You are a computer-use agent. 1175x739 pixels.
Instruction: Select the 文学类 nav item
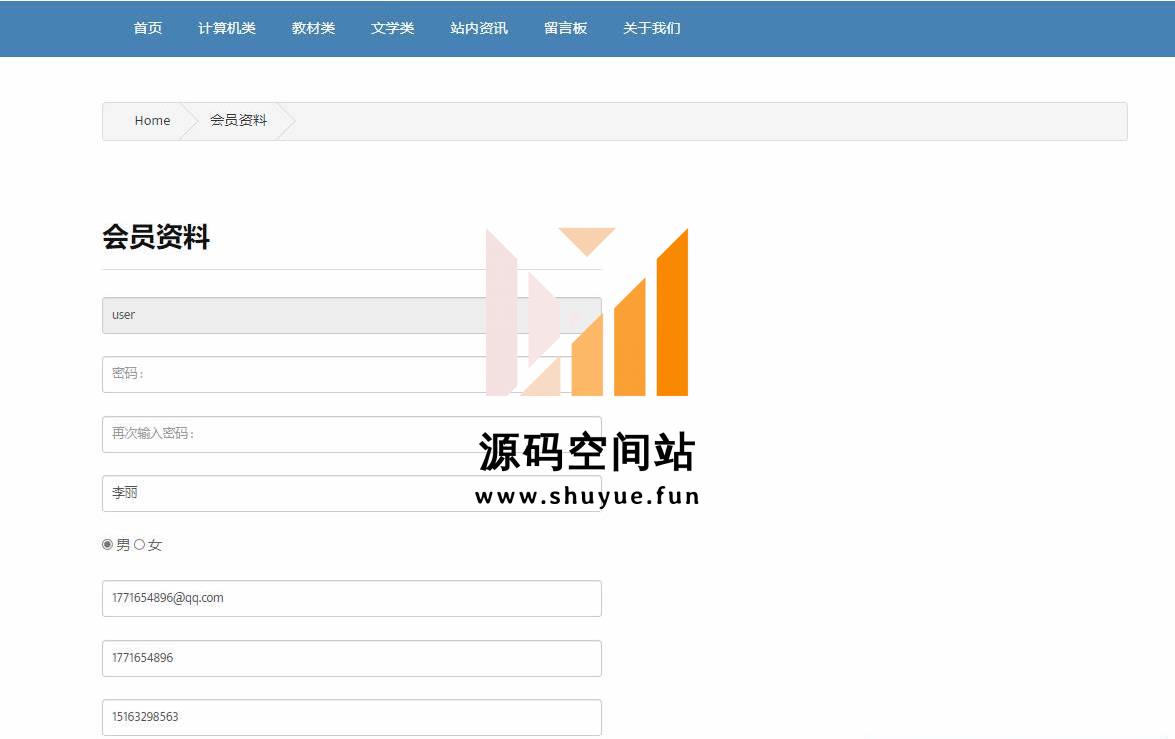click(393, 28)
